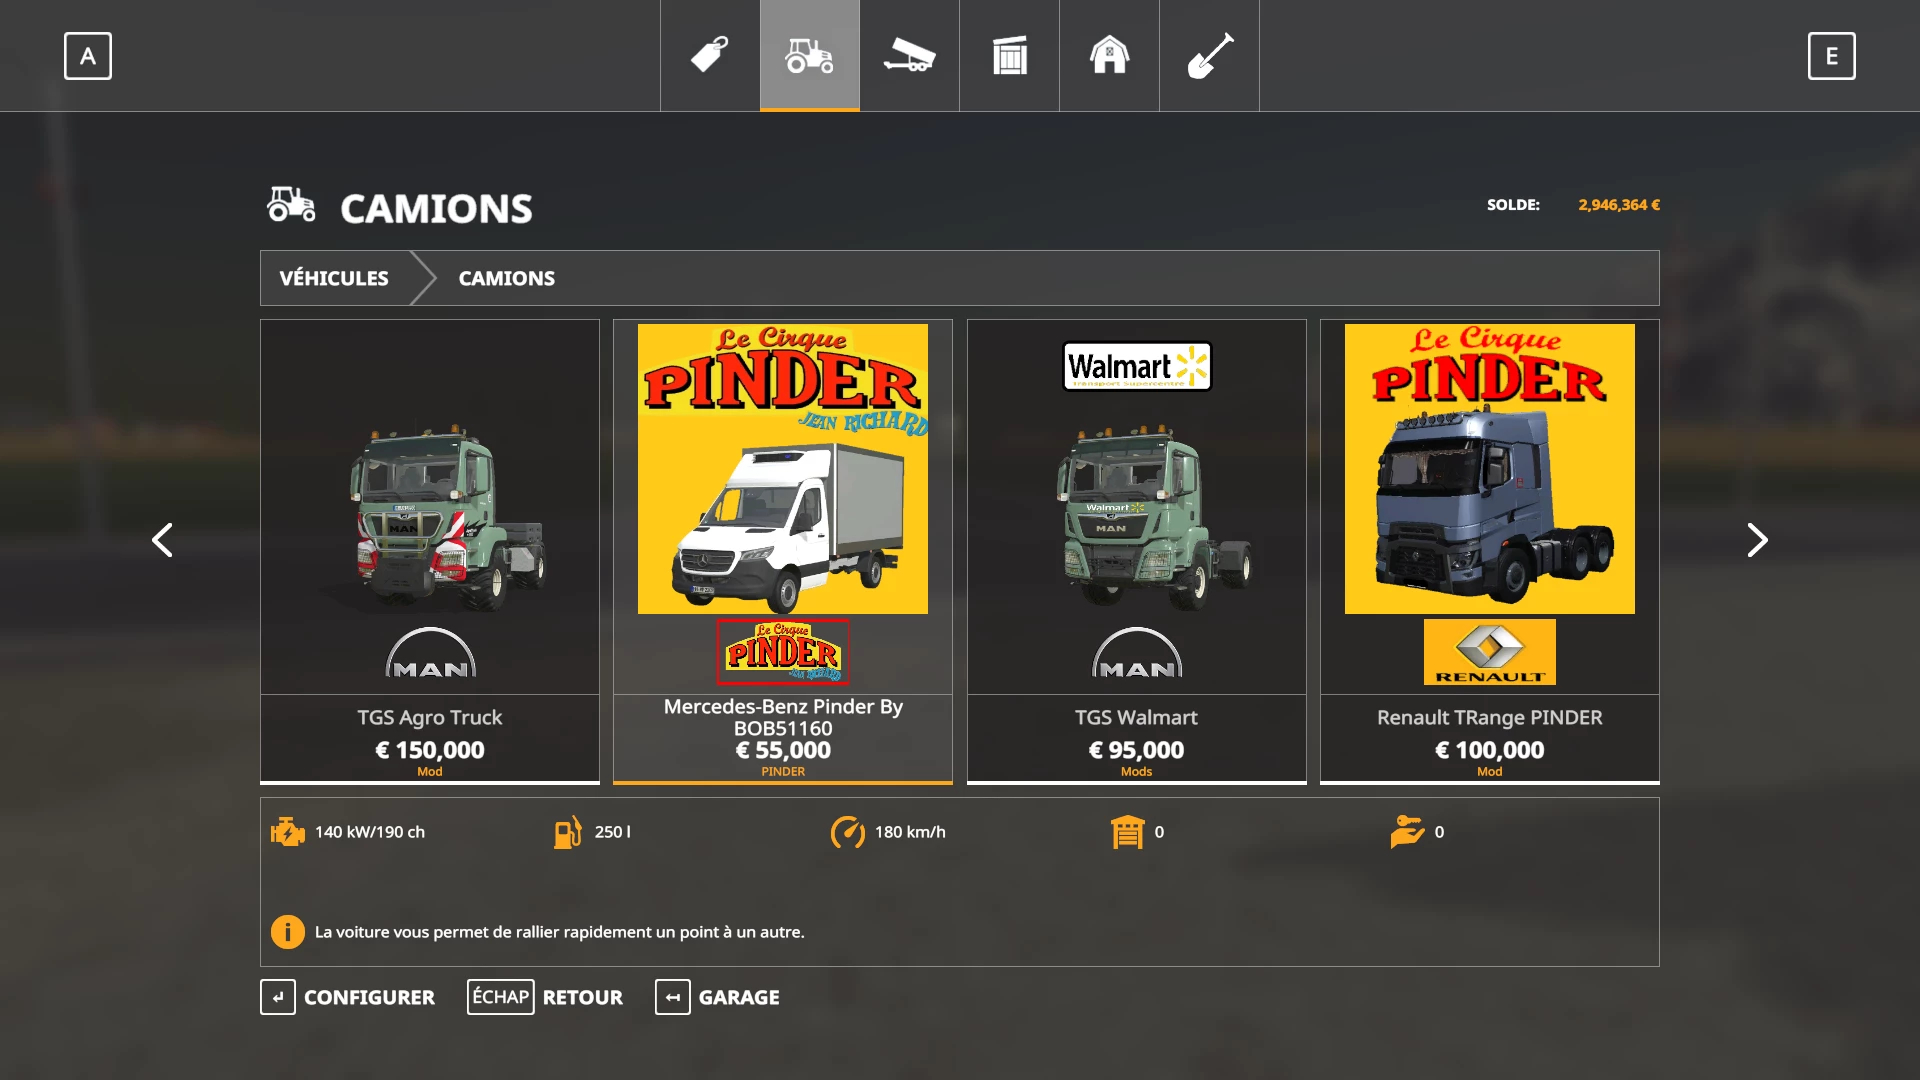This screenshot has height=1080, width=1920.
Task: Select the Renault TRange PINDER card
Action: tap(1489, 550)
